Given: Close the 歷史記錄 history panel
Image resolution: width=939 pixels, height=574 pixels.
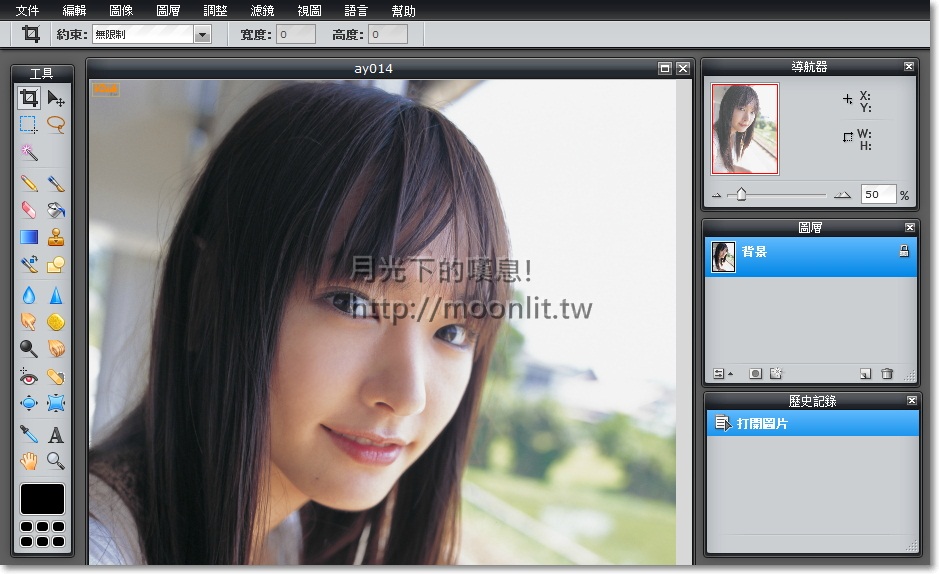Looking at the screenshot, I should point(911,400).
